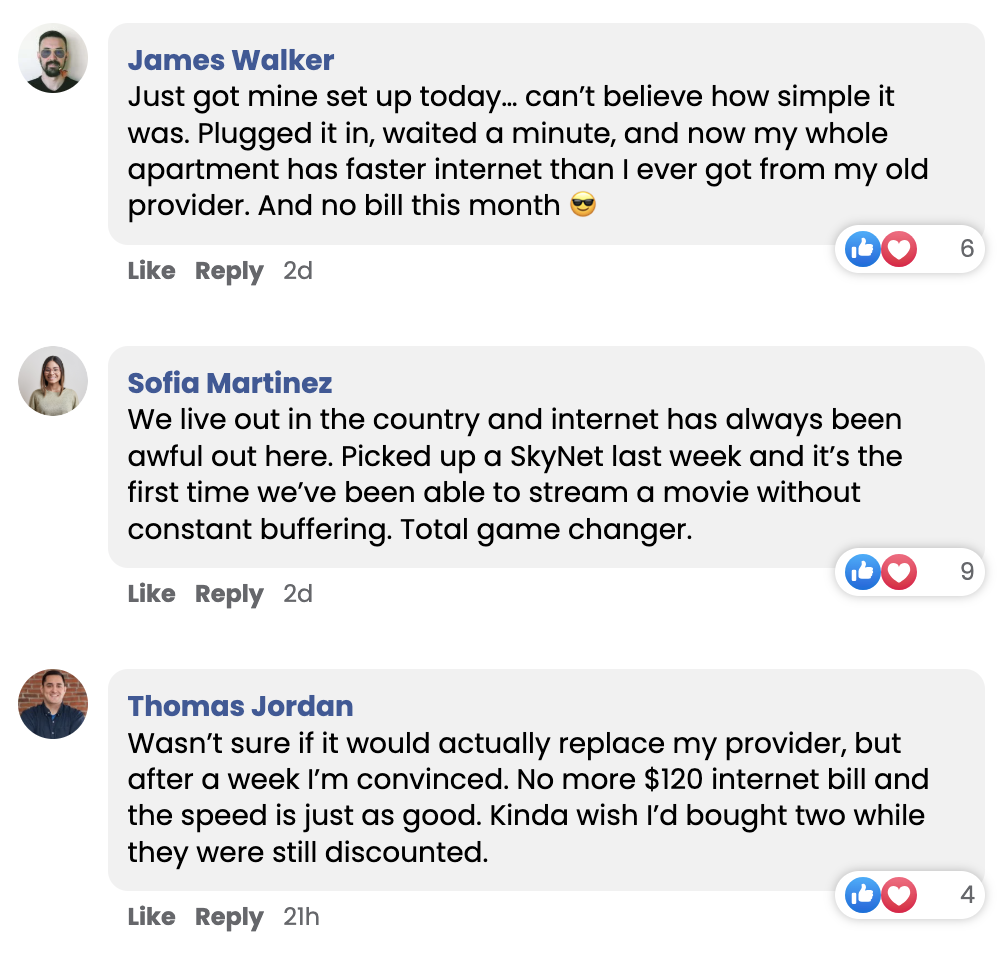Image resolution: width=1002 pixels, height=958 pixels.
Task: Click the heart reaction on James Walker's comment
Action: pos(899,249)
